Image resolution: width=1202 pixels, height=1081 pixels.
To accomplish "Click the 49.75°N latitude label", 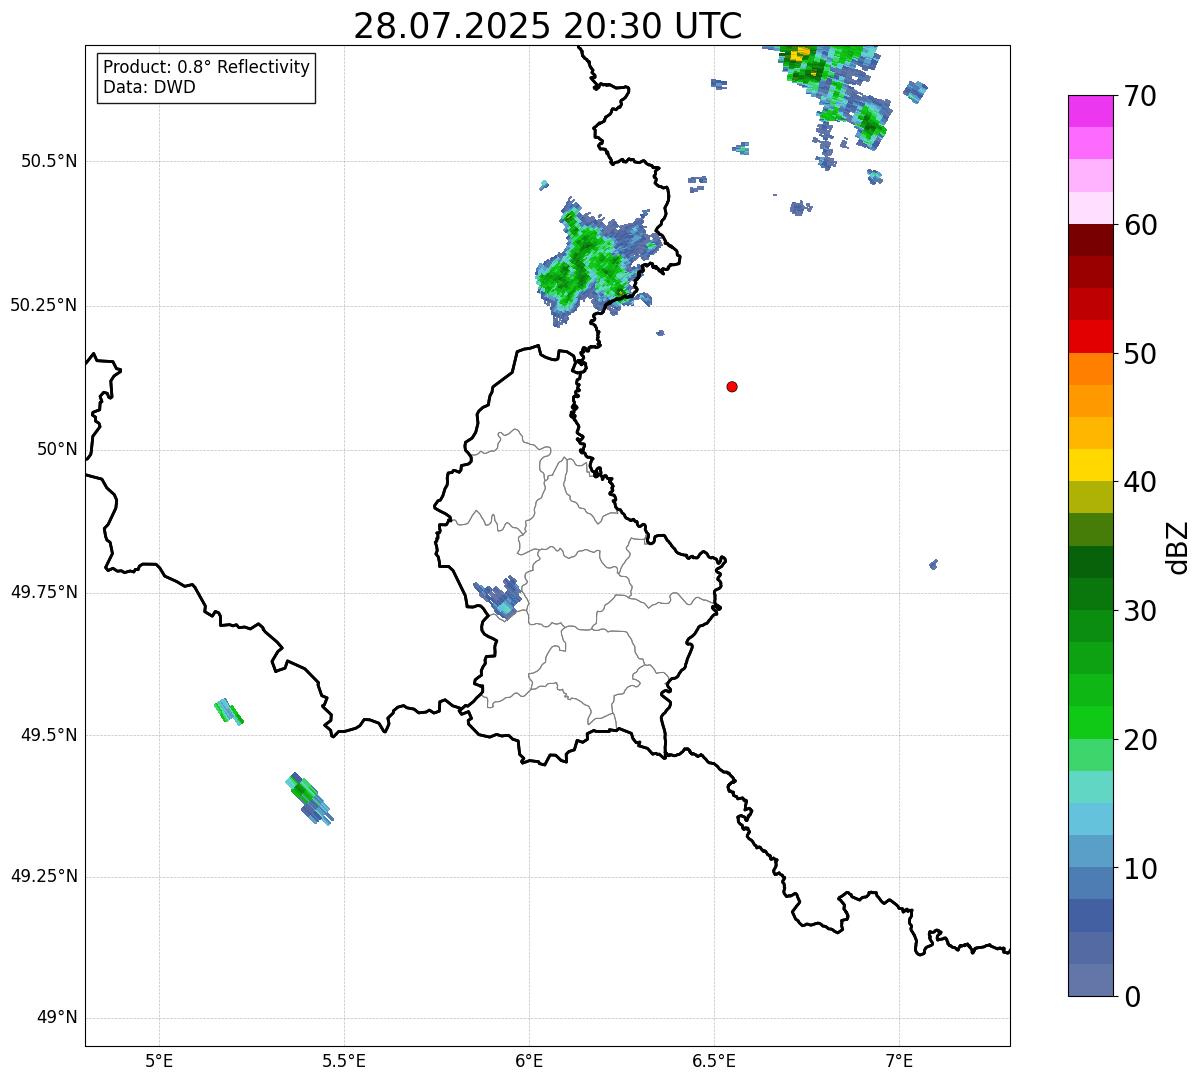I will point(43,592).
